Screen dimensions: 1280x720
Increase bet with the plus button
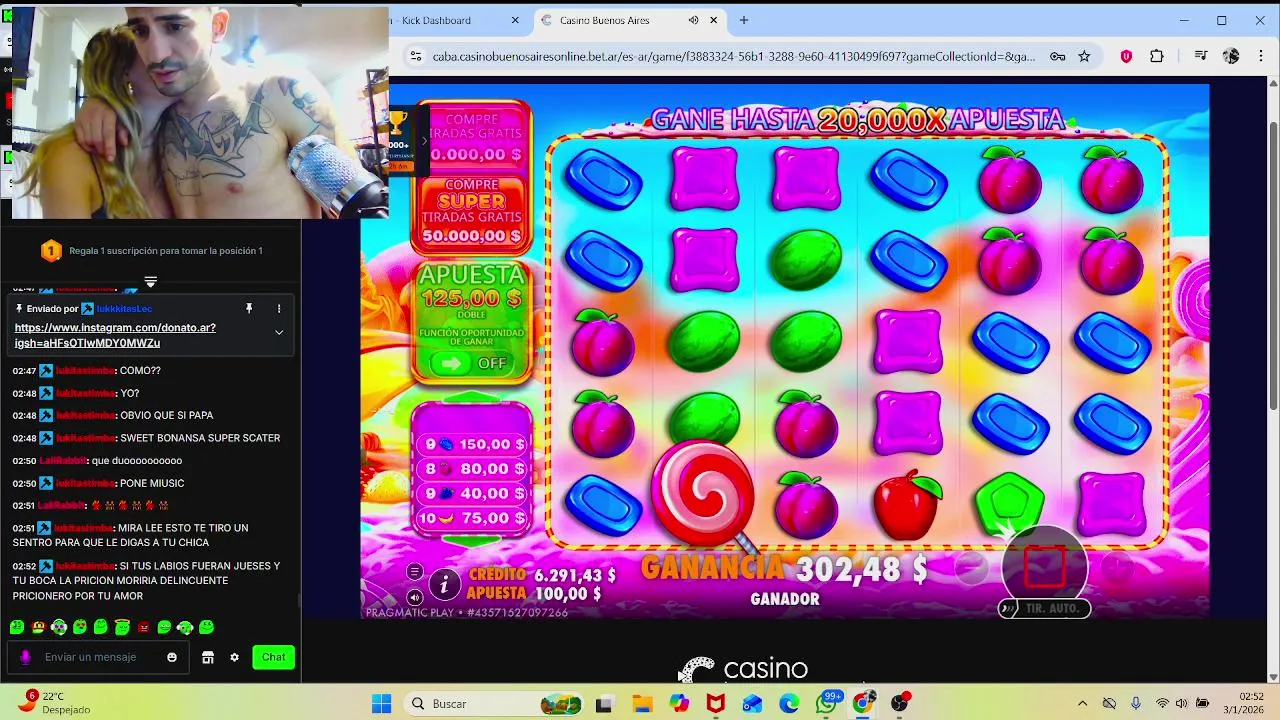[x=1118, y=568]
